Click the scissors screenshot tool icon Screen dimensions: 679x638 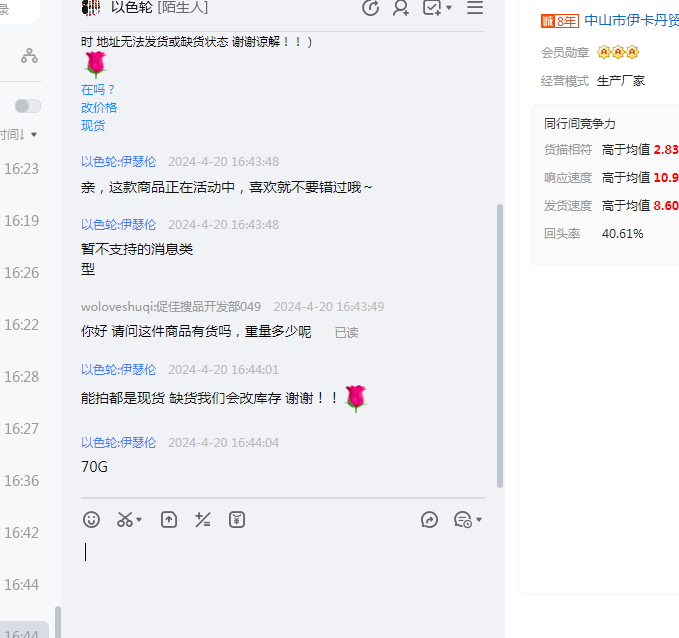[125, 519]
